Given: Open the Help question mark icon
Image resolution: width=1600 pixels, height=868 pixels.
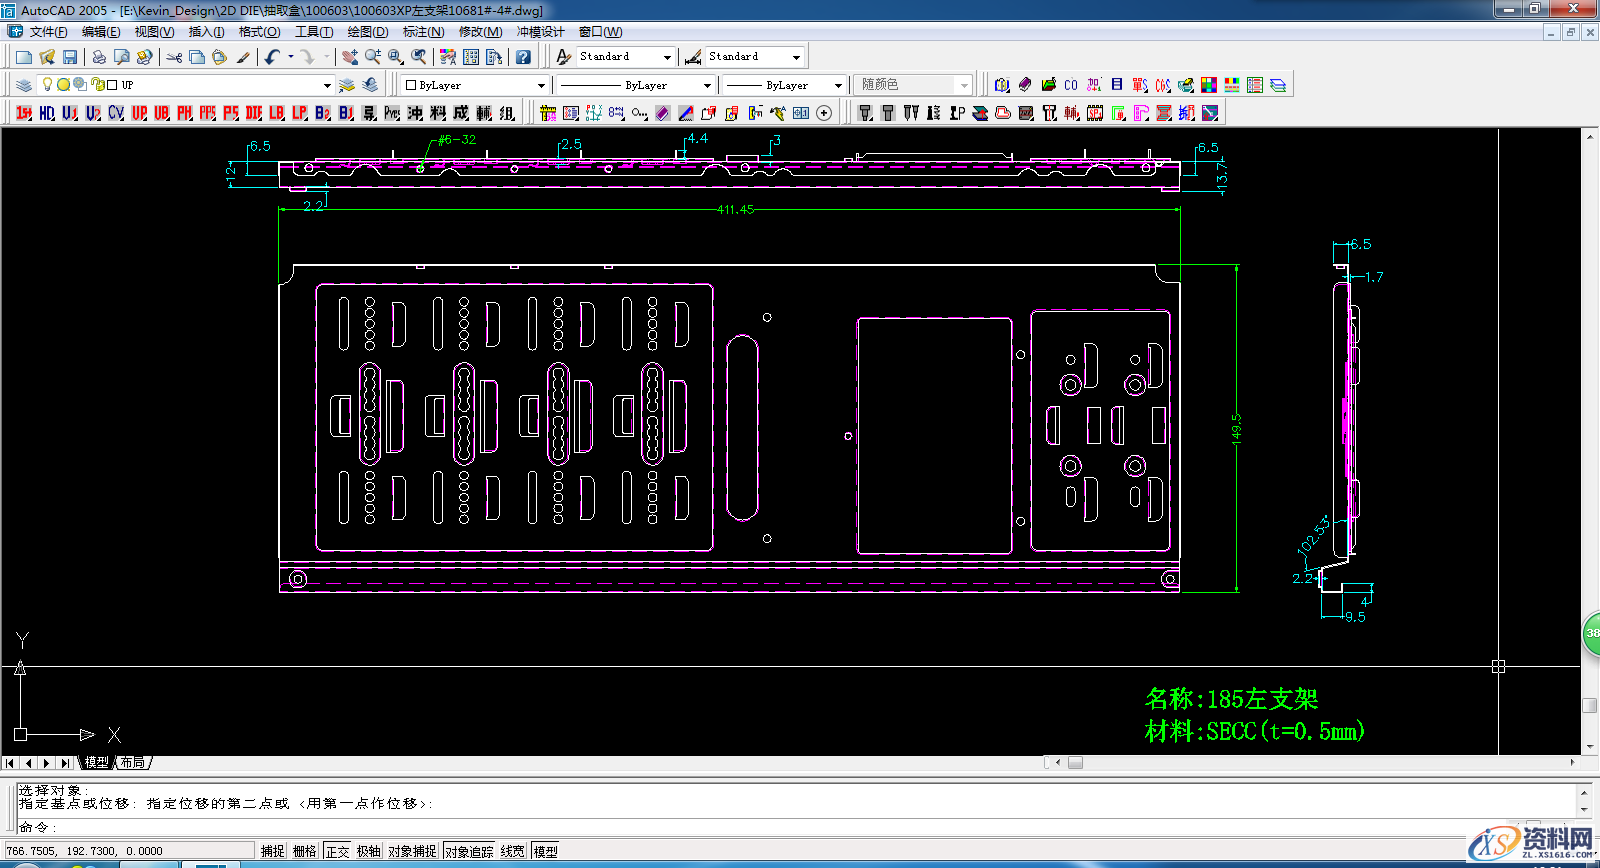Looking at the screenshot, I should (x=523, y=57).
